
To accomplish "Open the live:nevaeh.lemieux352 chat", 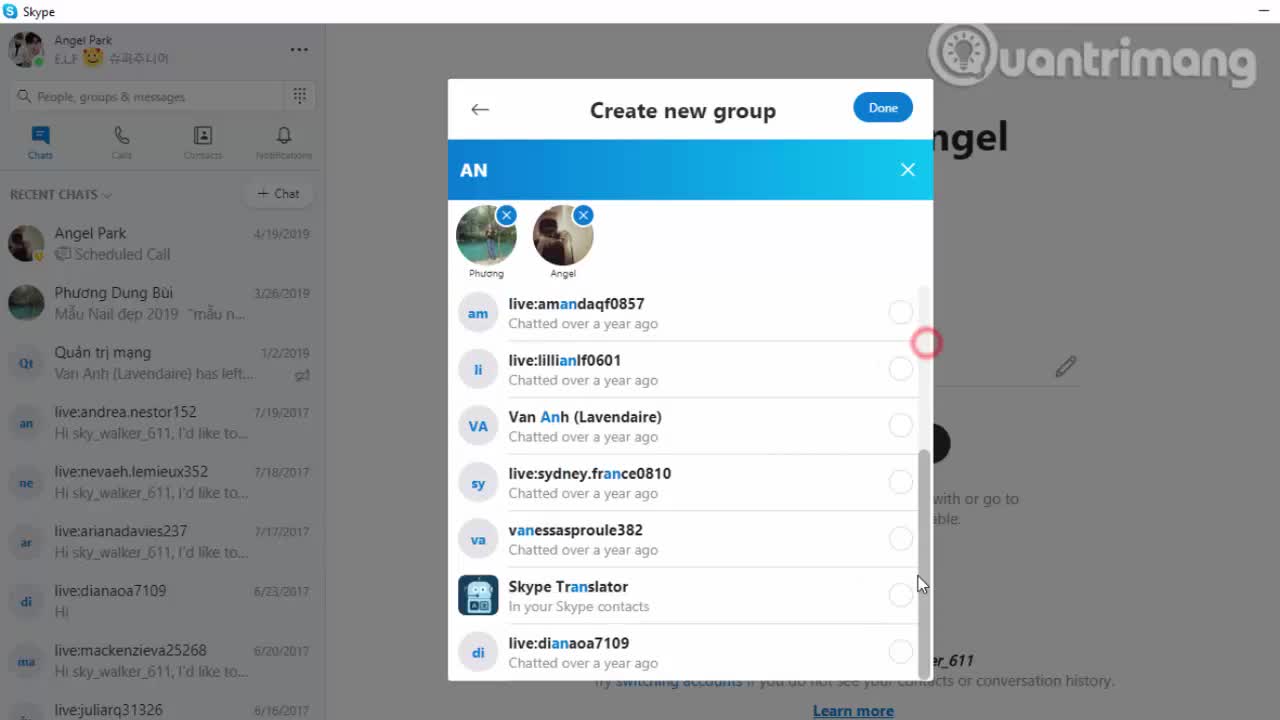I will tap(160, 482).
